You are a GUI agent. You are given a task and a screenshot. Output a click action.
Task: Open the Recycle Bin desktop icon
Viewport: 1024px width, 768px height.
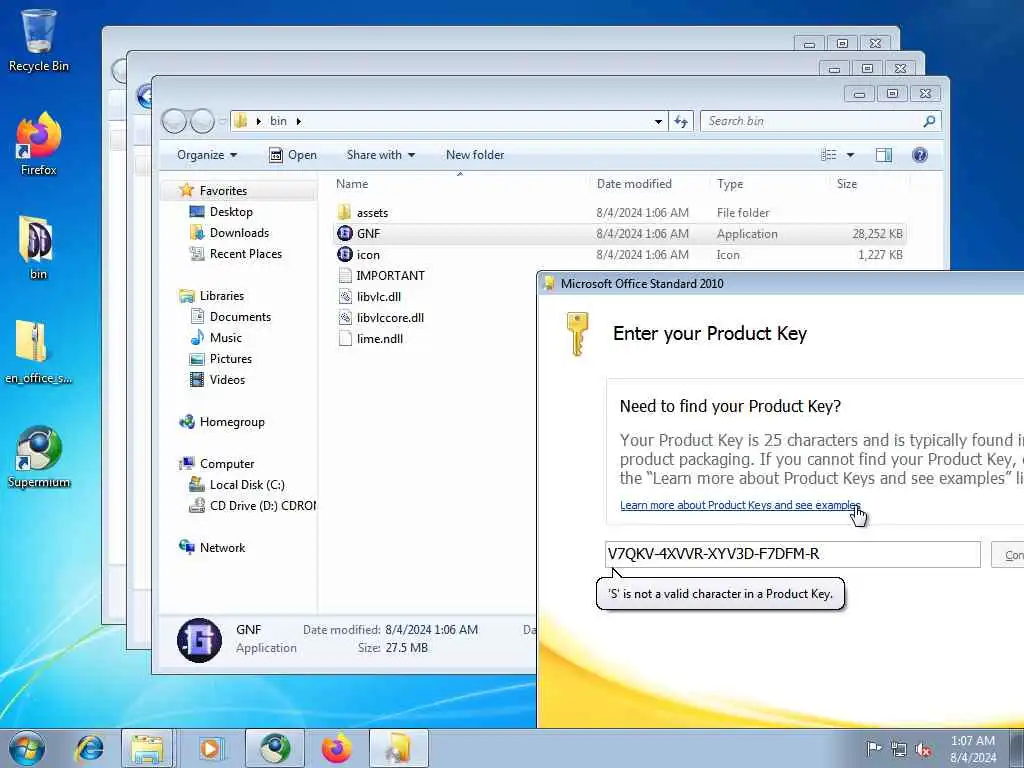(39, 39)
